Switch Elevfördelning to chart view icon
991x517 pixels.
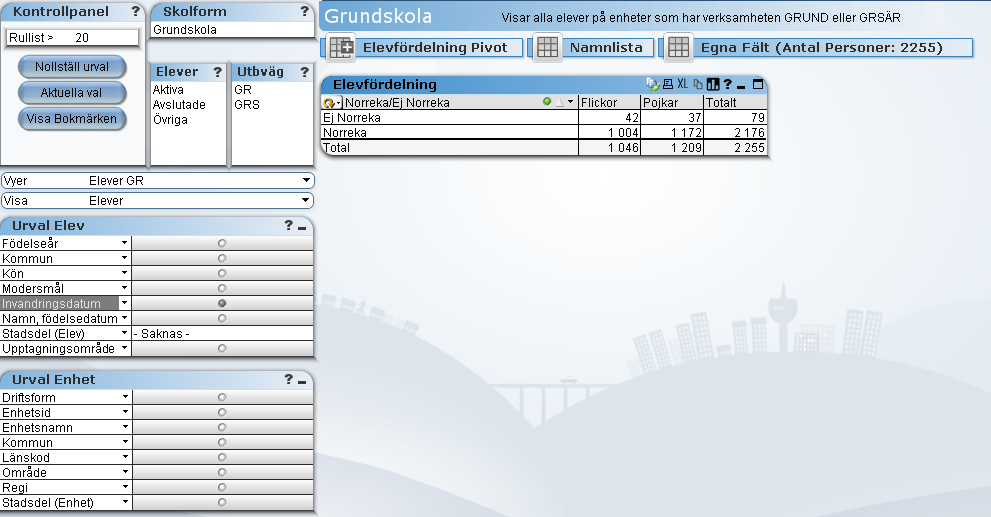pos(713,84)
